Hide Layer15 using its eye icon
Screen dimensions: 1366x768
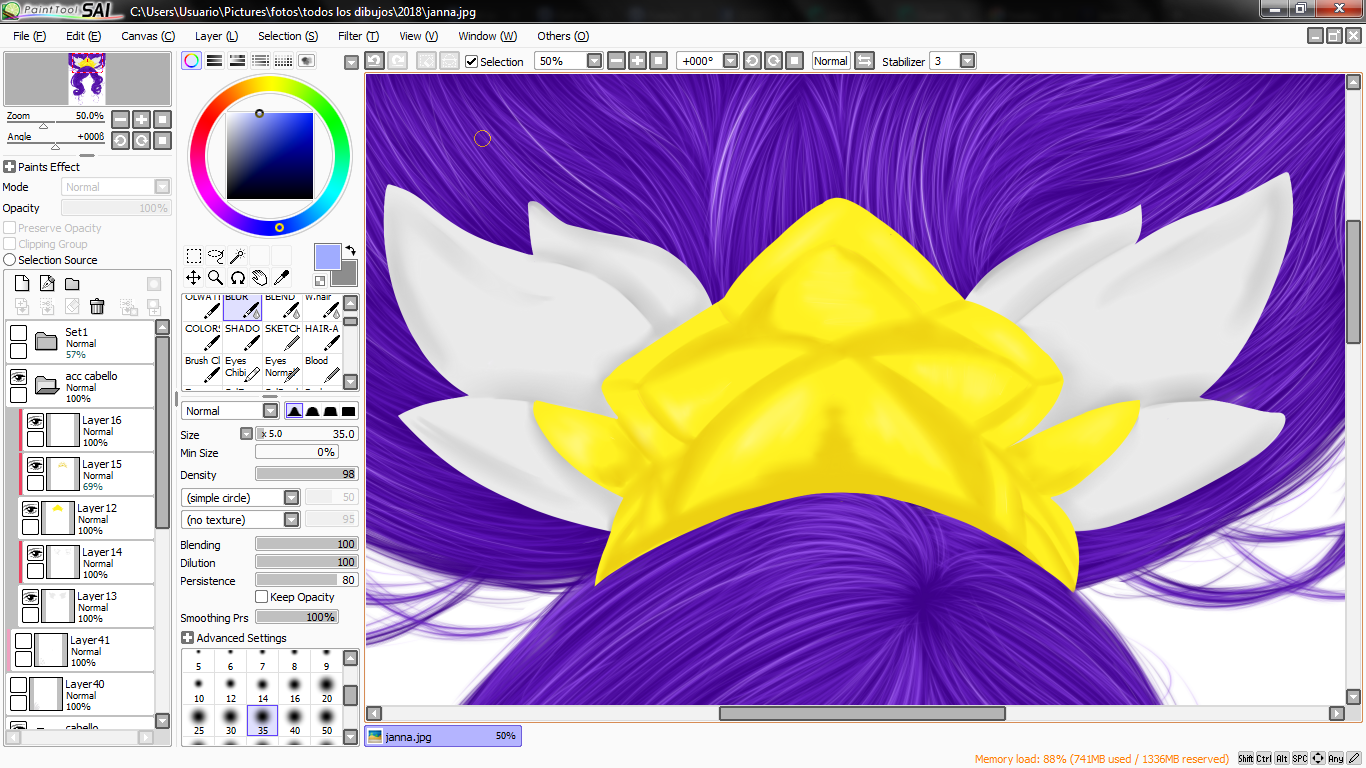[35, 464]
